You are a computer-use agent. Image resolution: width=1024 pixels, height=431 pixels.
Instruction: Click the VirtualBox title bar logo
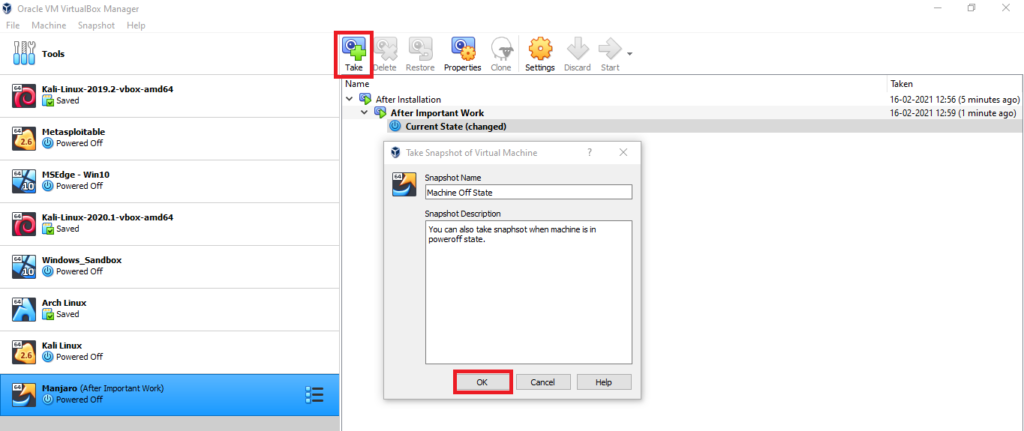[x=8, y=8]
